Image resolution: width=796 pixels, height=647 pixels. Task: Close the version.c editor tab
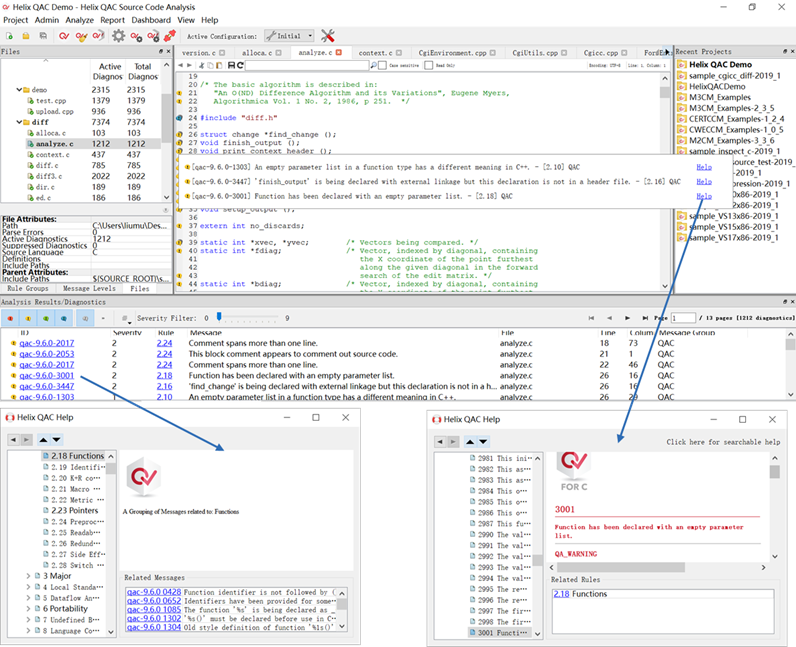coord(222,53)
